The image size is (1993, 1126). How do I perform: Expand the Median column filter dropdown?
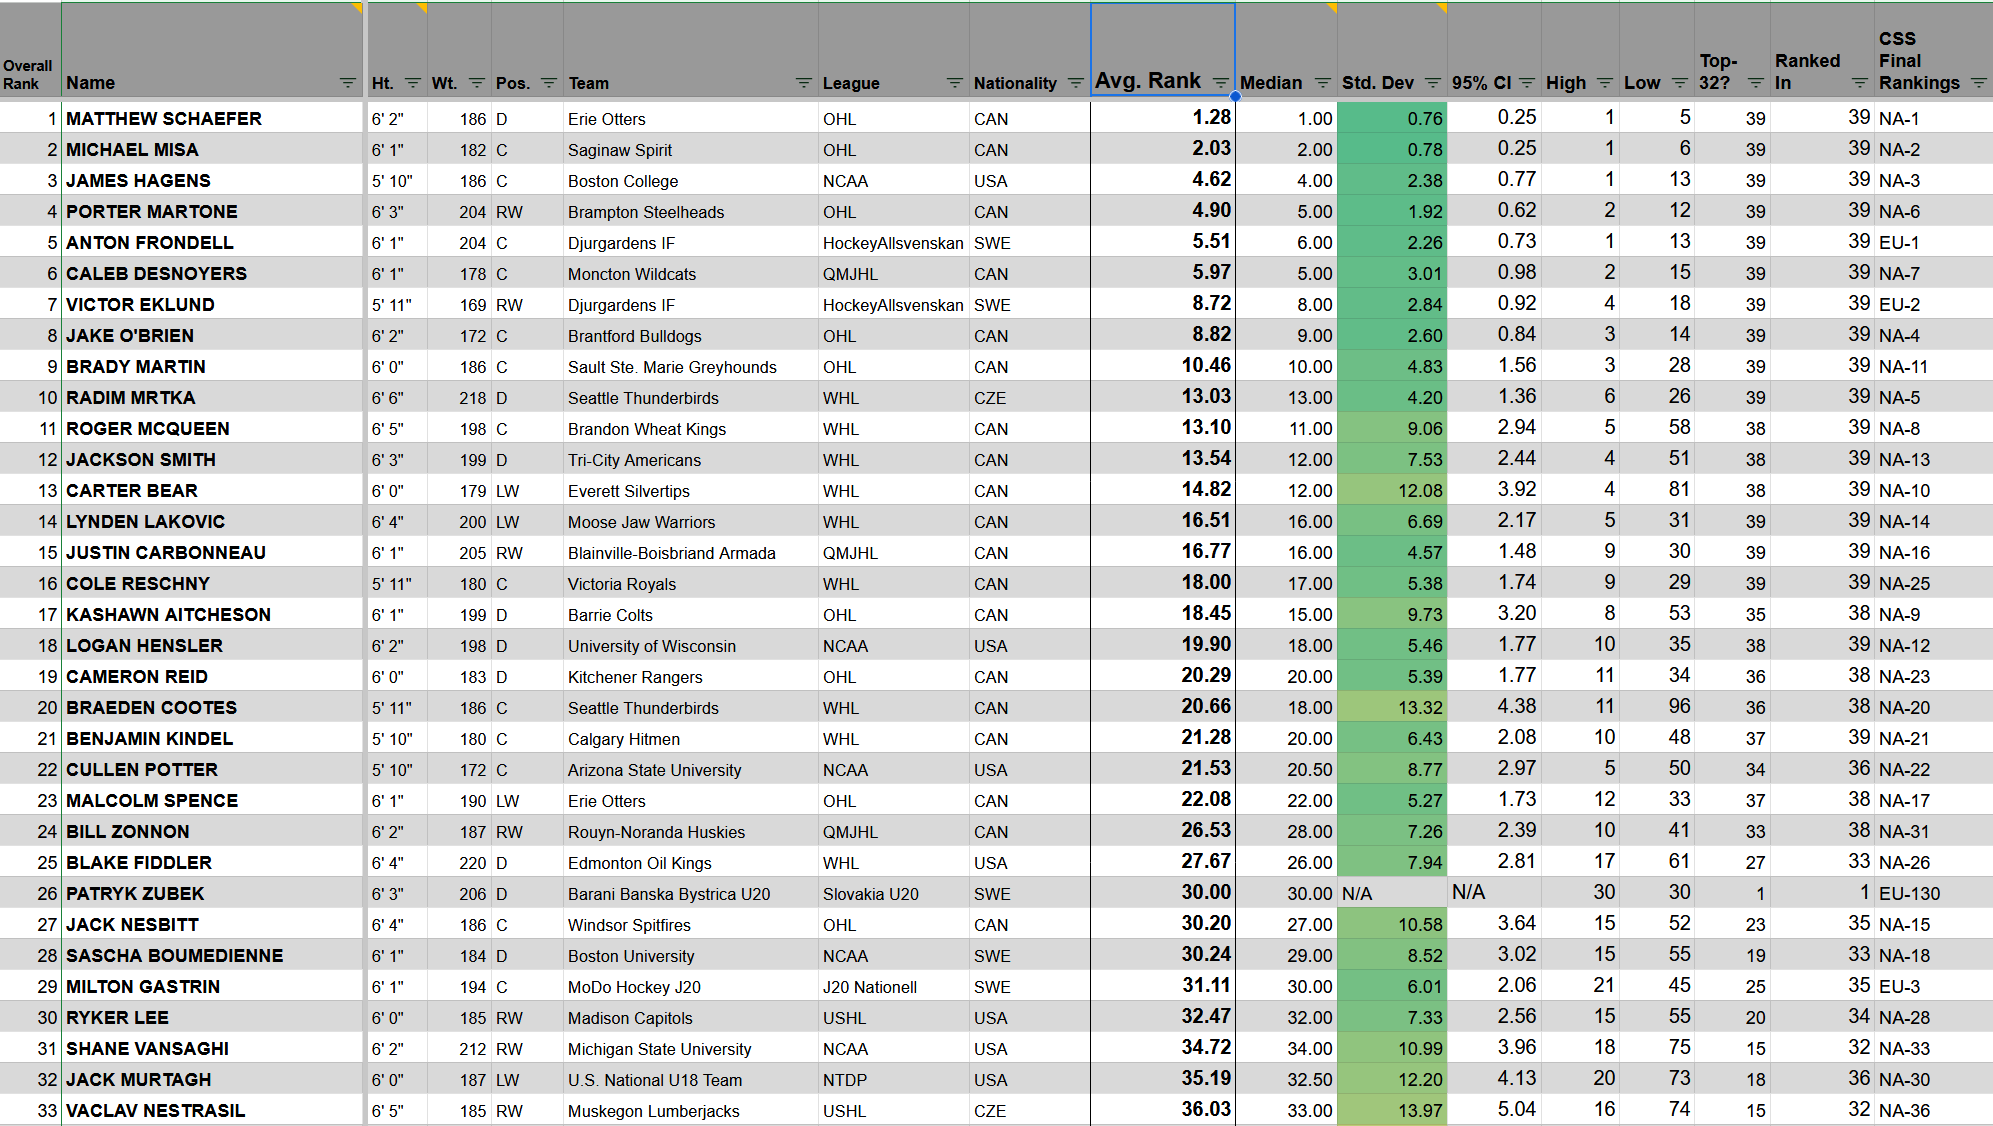tap(1322, 83)
